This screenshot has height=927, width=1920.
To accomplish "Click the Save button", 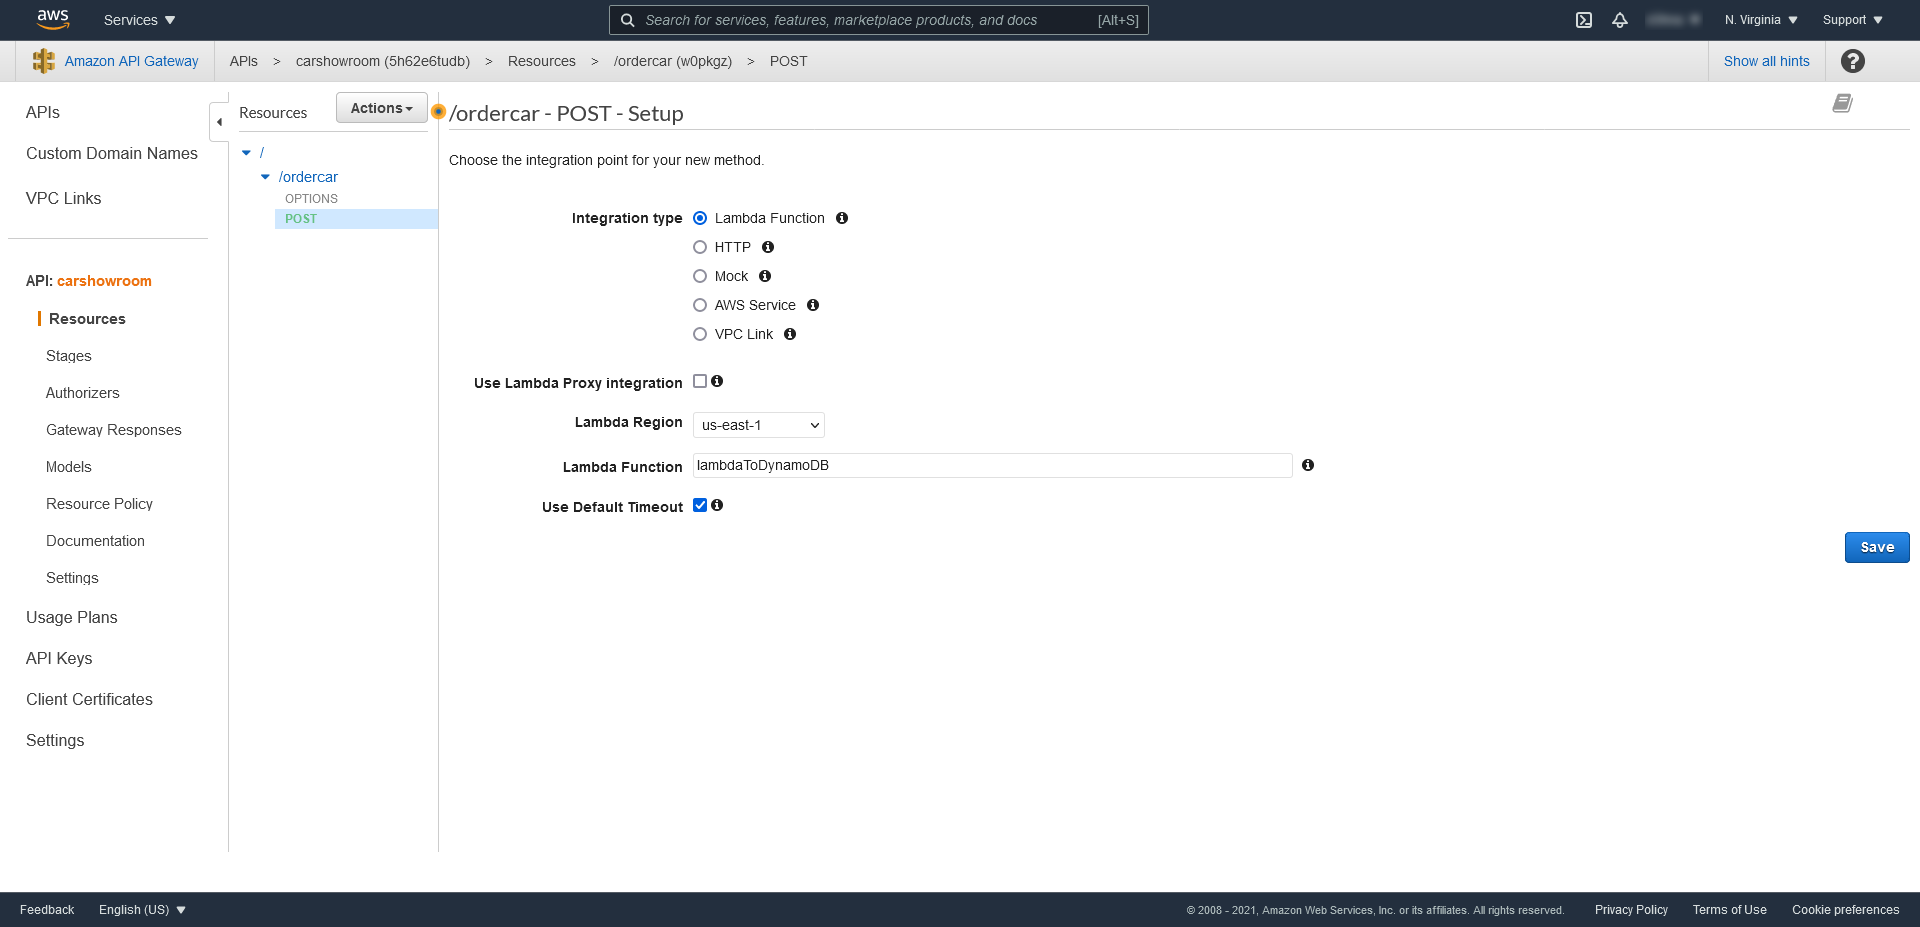I will point(1877,547).
